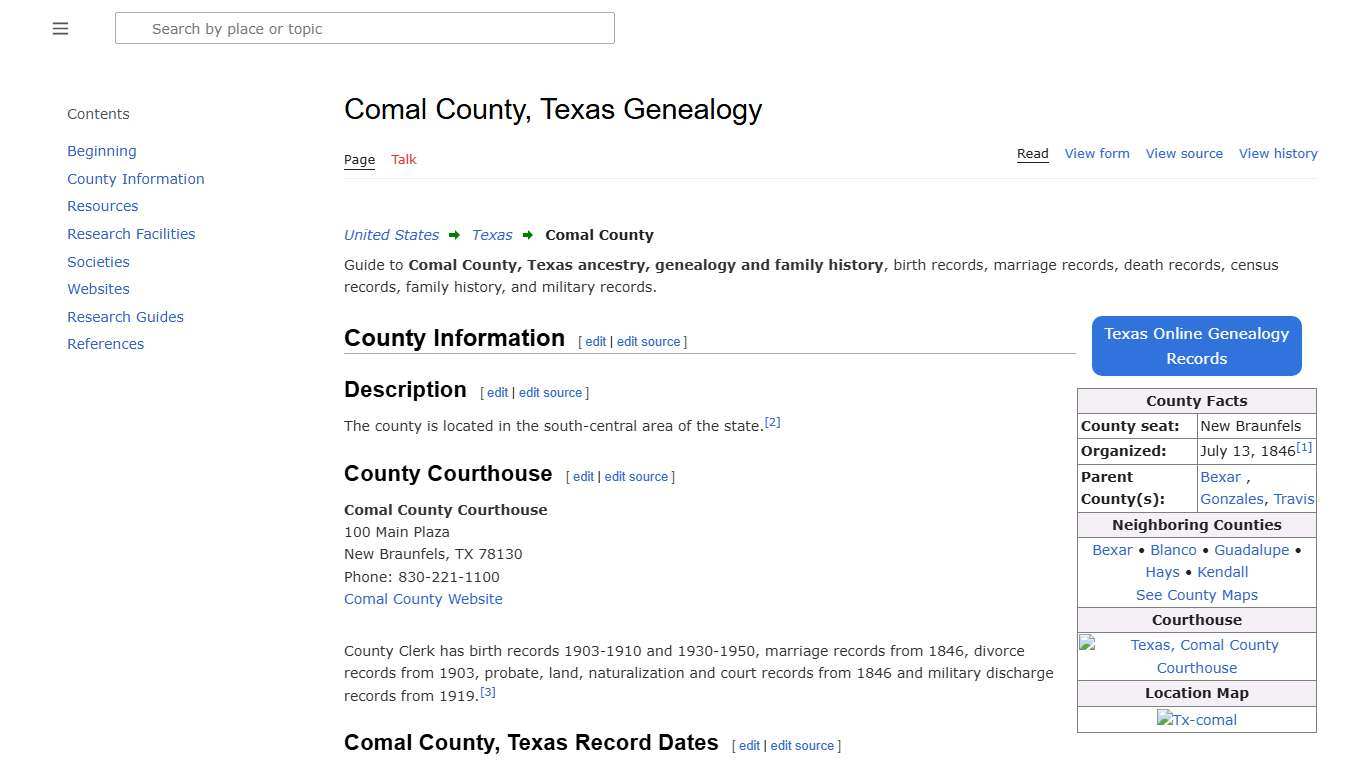Open the Bexar parent county link
This screenshot has height=768, width=1366.
click(x=1220, y=477)
